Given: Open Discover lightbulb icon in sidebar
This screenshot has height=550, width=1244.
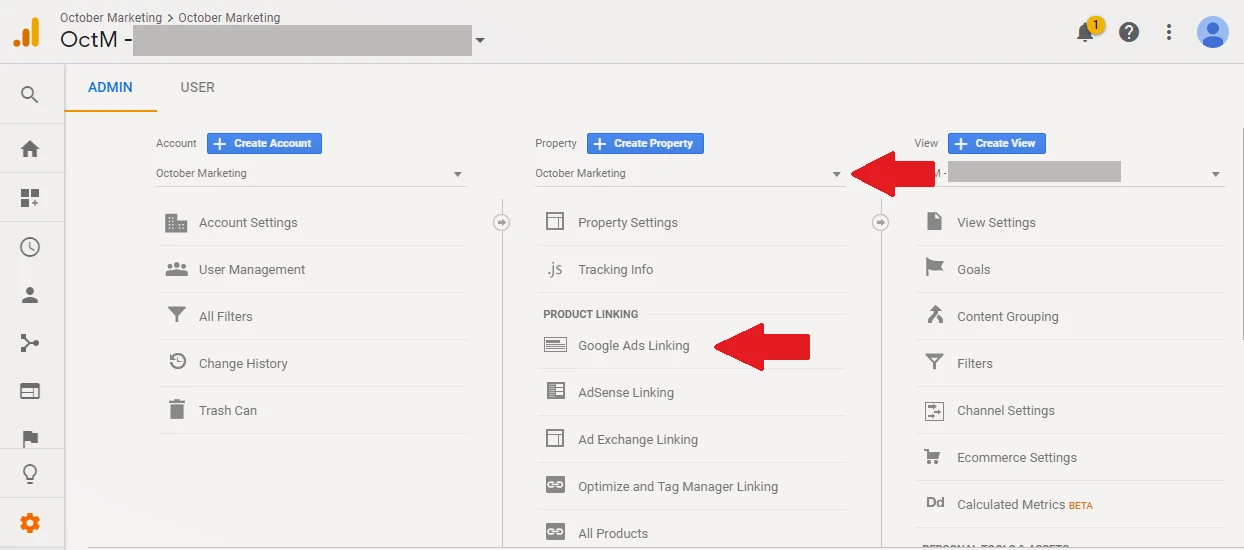Looking at the screenshot, I should [30, 474].
